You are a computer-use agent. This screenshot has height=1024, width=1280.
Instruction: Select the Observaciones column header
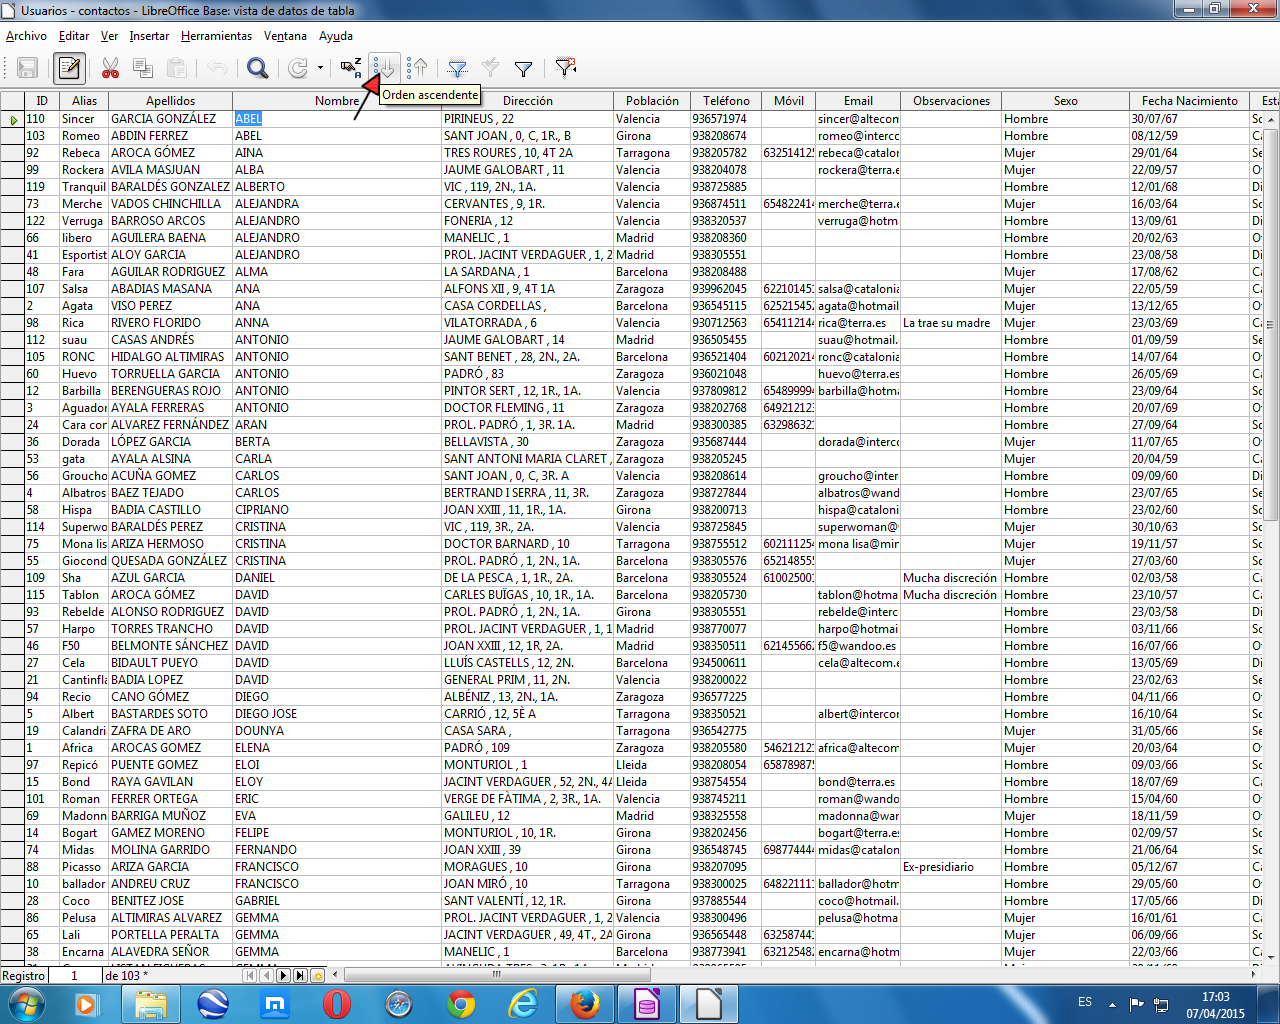coord(951,101)
